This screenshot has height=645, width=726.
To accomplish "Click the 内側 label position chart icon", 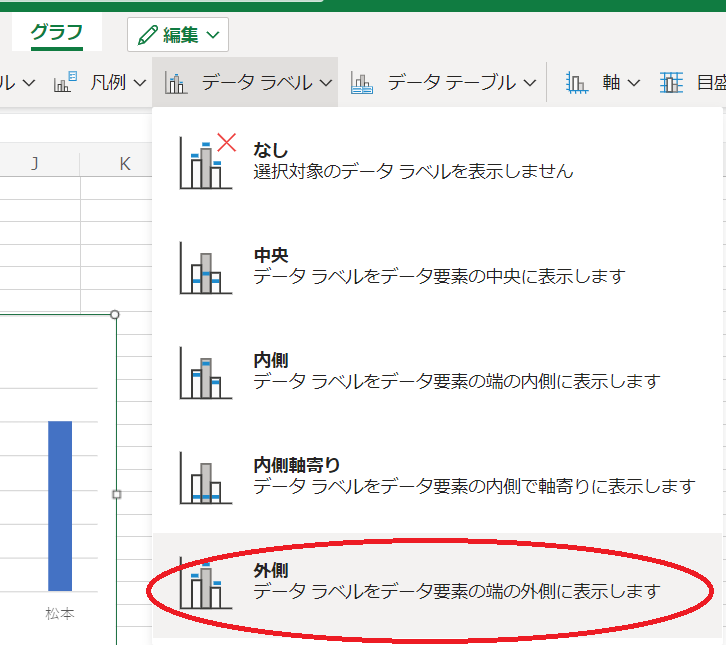I will (x=199, y=372).
